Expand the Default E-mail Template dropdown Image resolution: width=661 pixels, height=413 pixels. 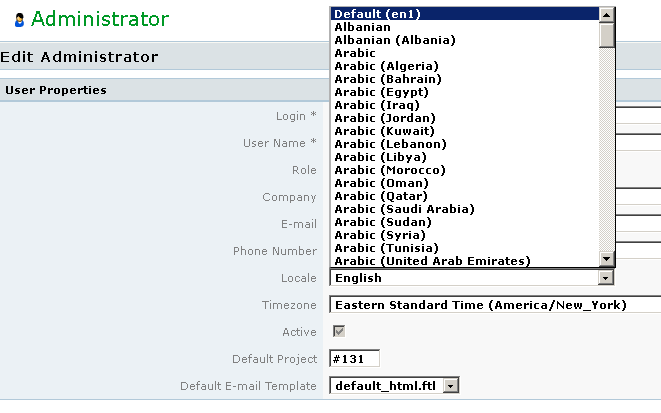(x=451, y=386)
